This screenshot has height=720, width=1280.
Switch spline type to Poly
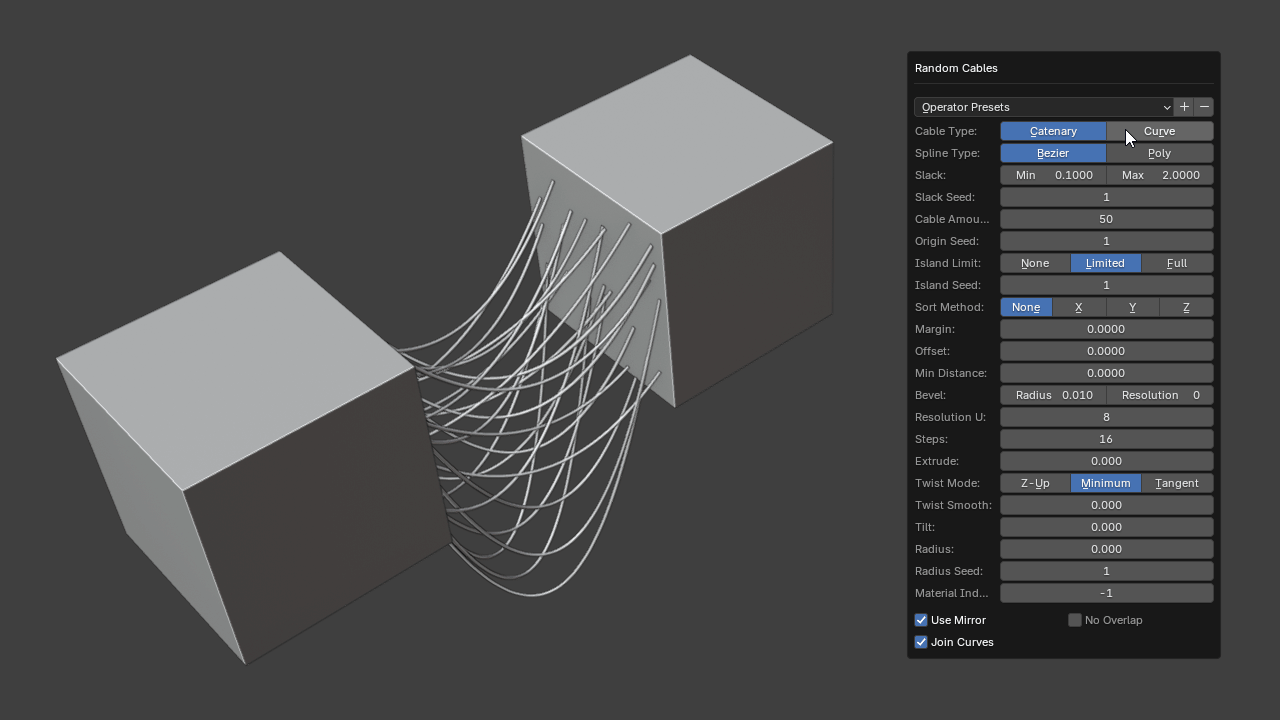(1160, 153)
